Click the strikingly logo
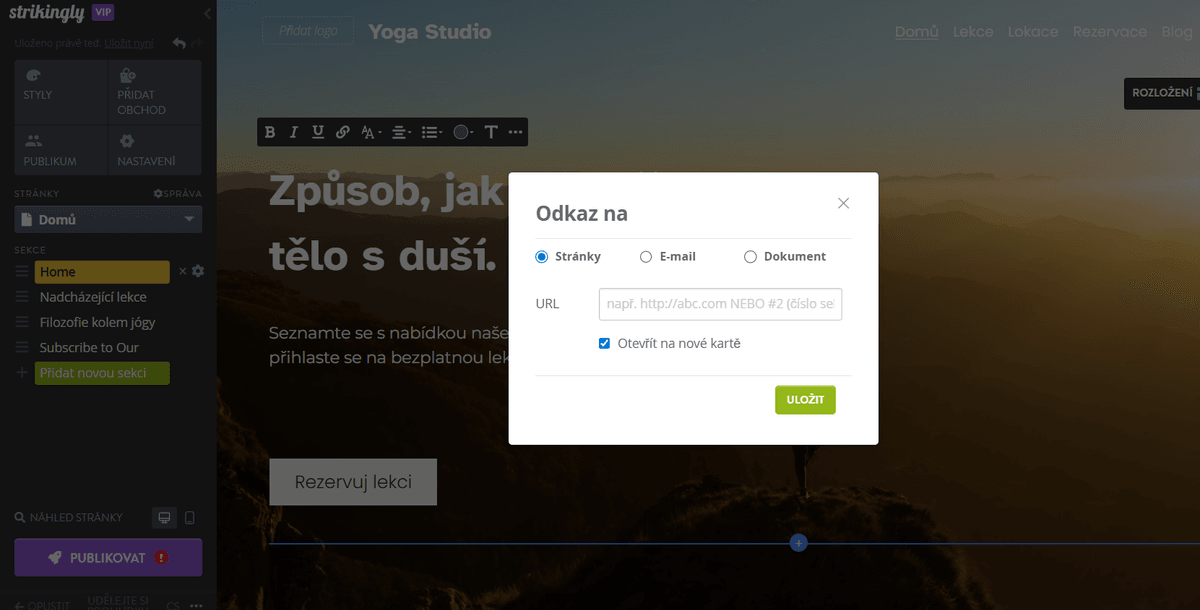This screenshot has height=610, width=1200. tap(46, 13)
